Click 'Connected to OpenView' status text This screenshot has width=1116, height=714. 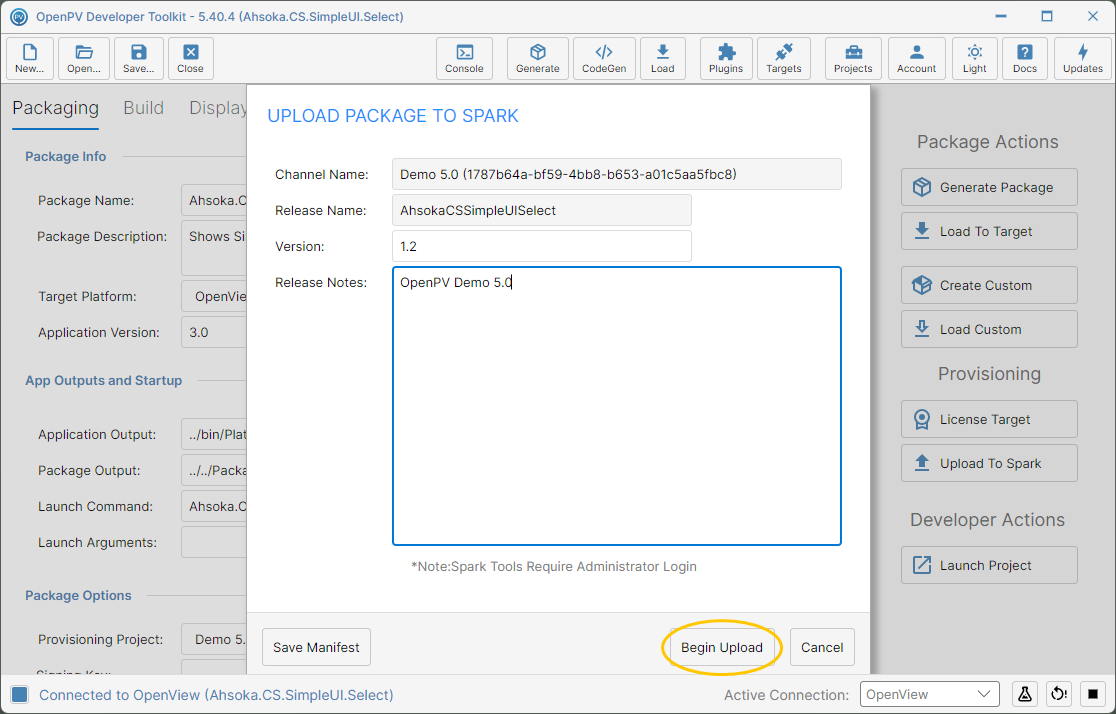coord(216,695)
